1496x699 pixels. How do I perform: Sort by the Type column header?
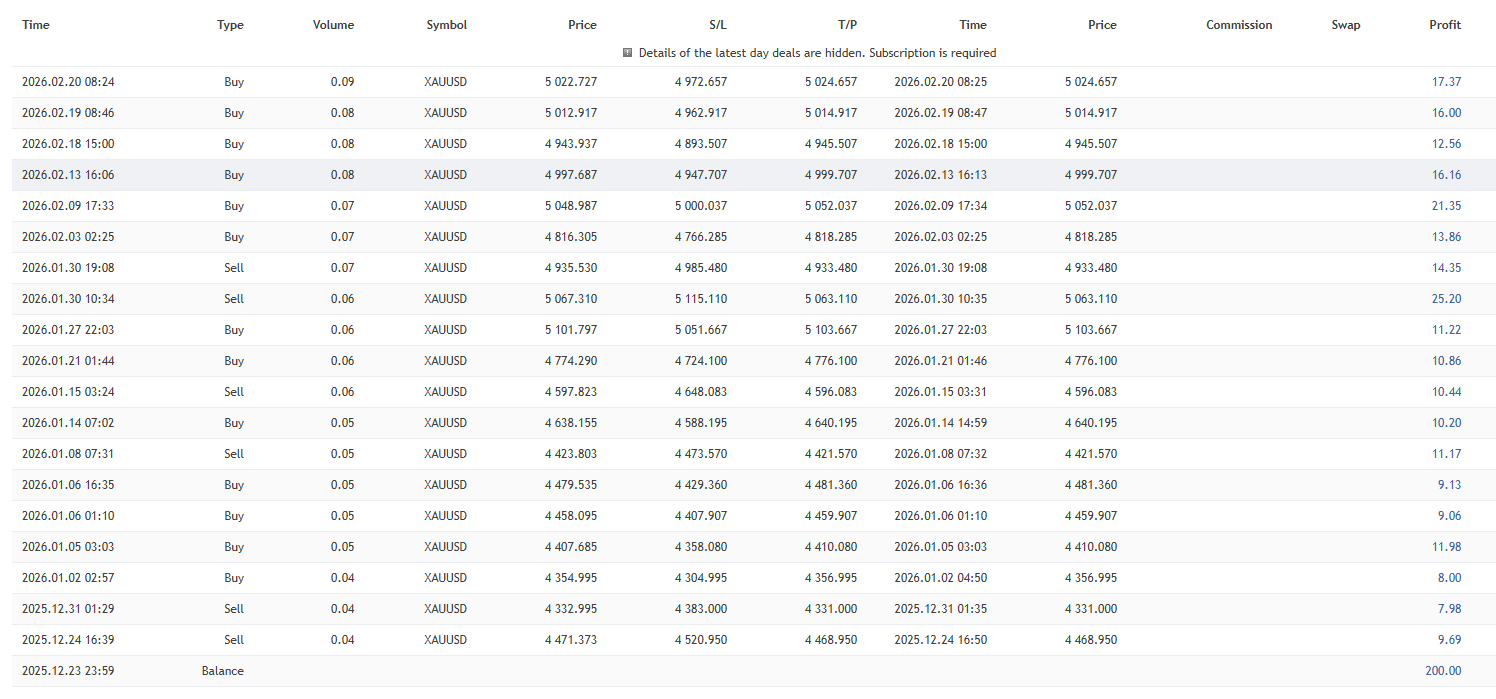(x=230, y=25)
